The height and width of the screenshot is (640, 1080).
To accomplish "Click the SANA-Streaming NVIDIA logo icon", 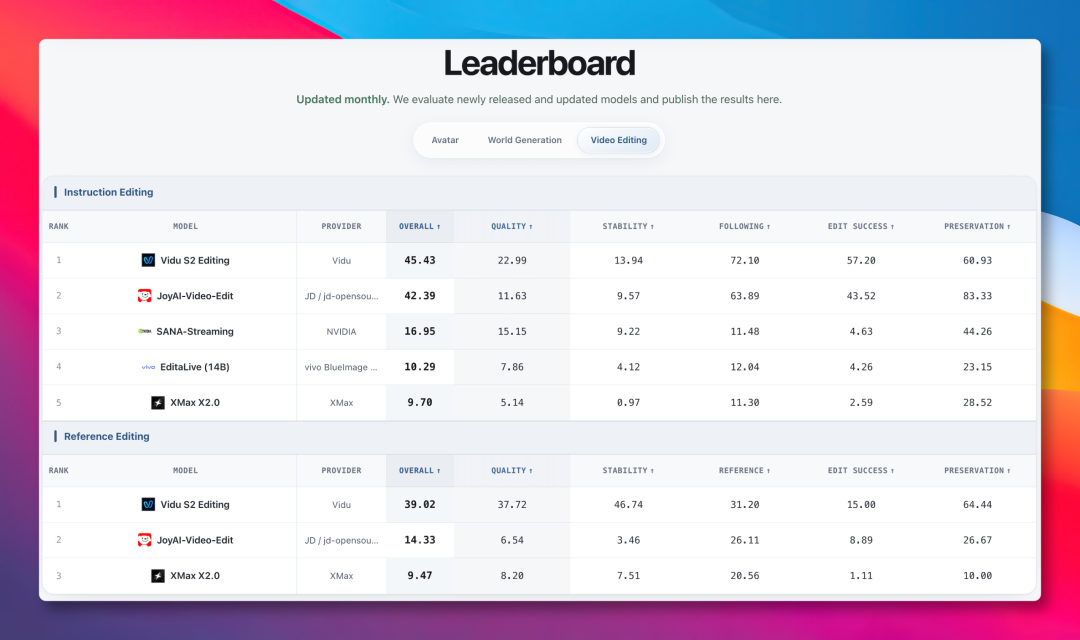I will pos(145,331).
